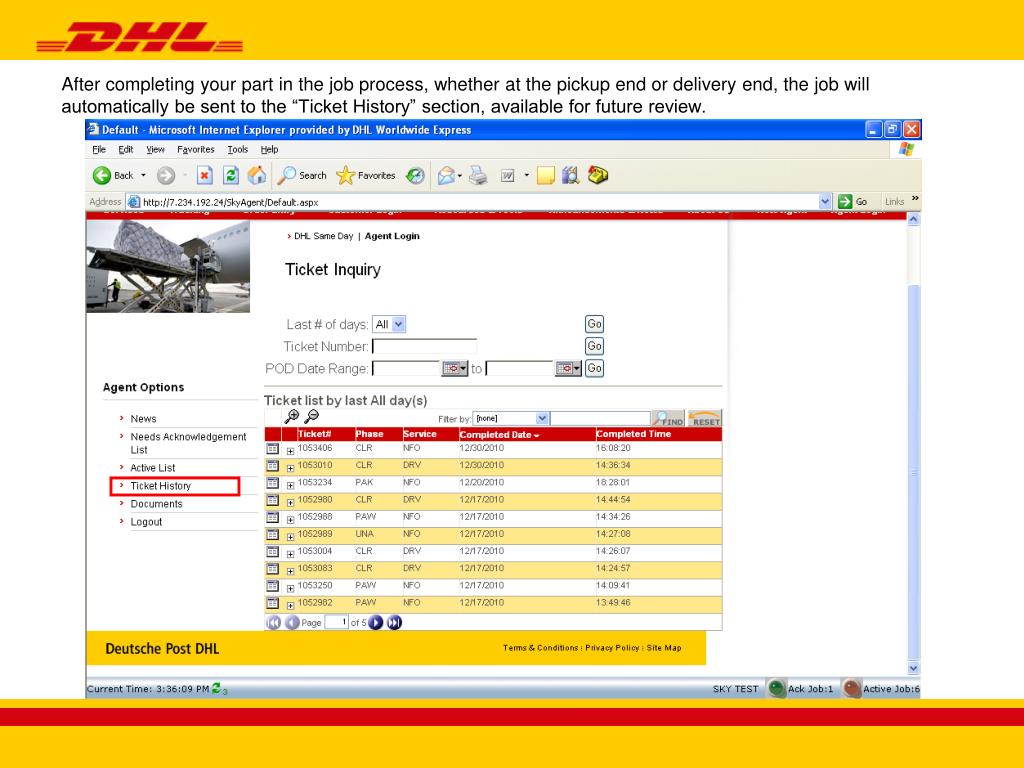Click the page vertical scrollbar down arrow
Image resolution: width=1024 pixels, height=768 pixels.
tap(913, 668)
